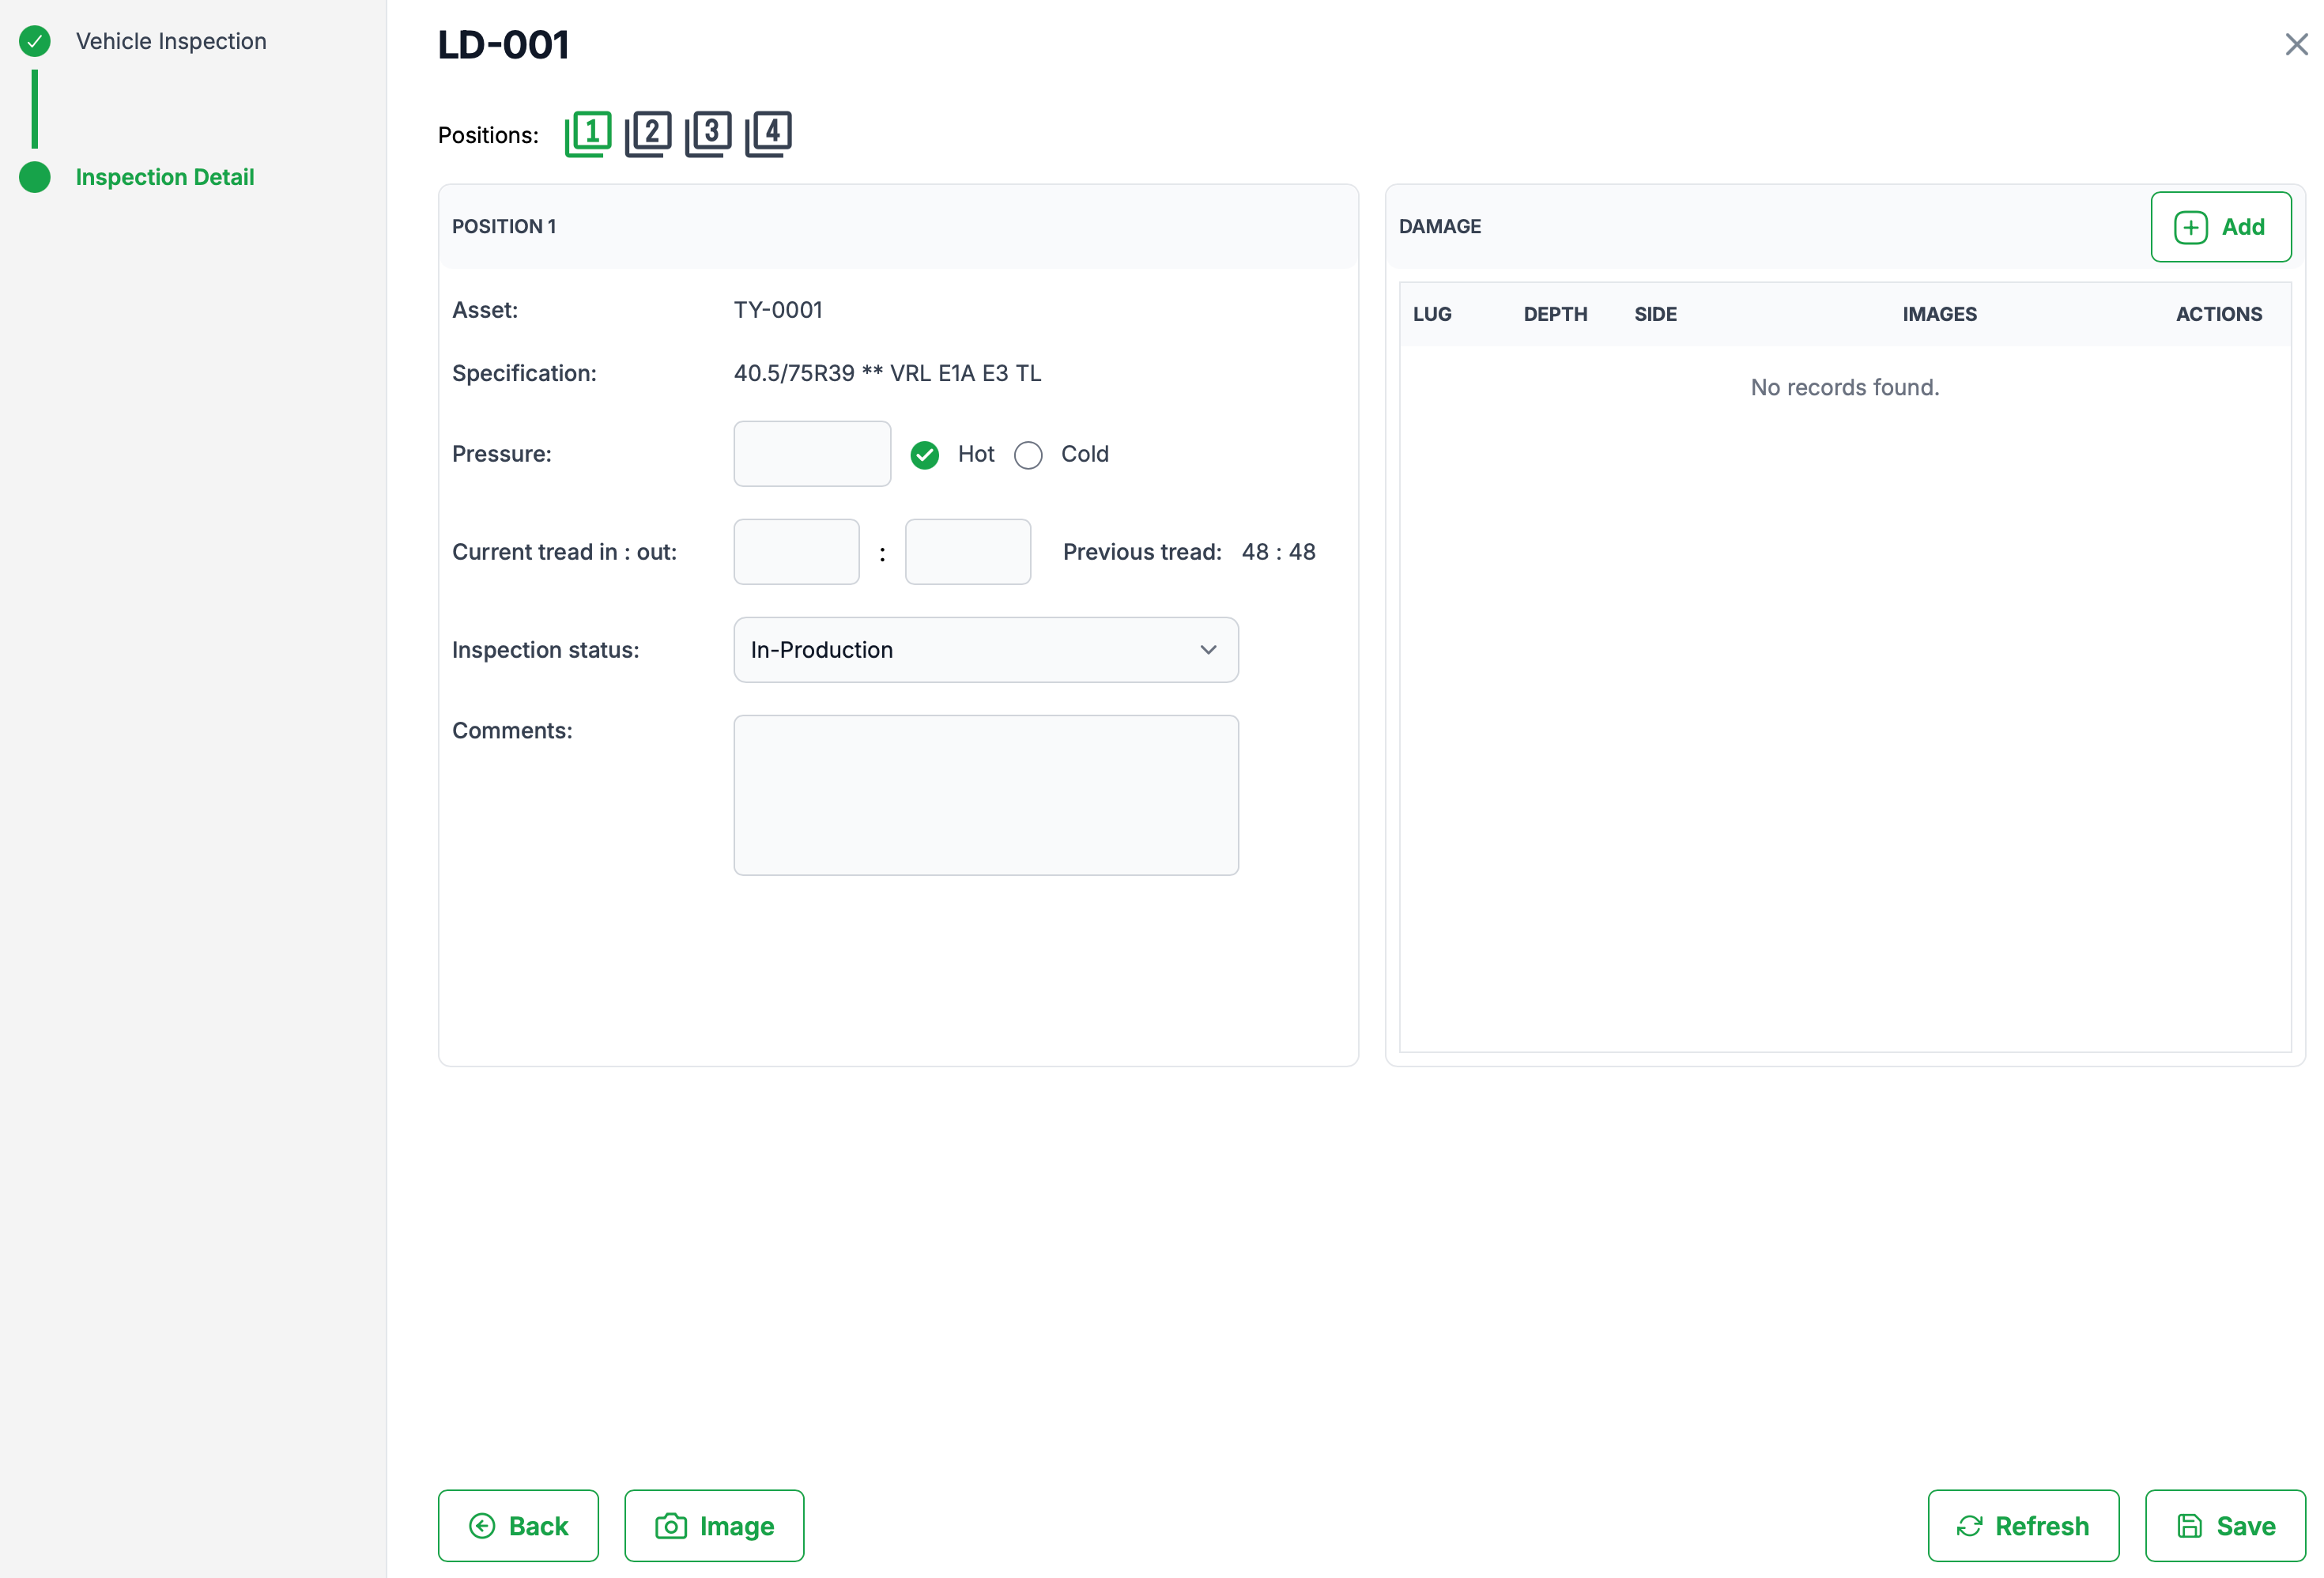
Task: Click the Vehicle Inspection step checkmark
Action: (x=35, y=41)
